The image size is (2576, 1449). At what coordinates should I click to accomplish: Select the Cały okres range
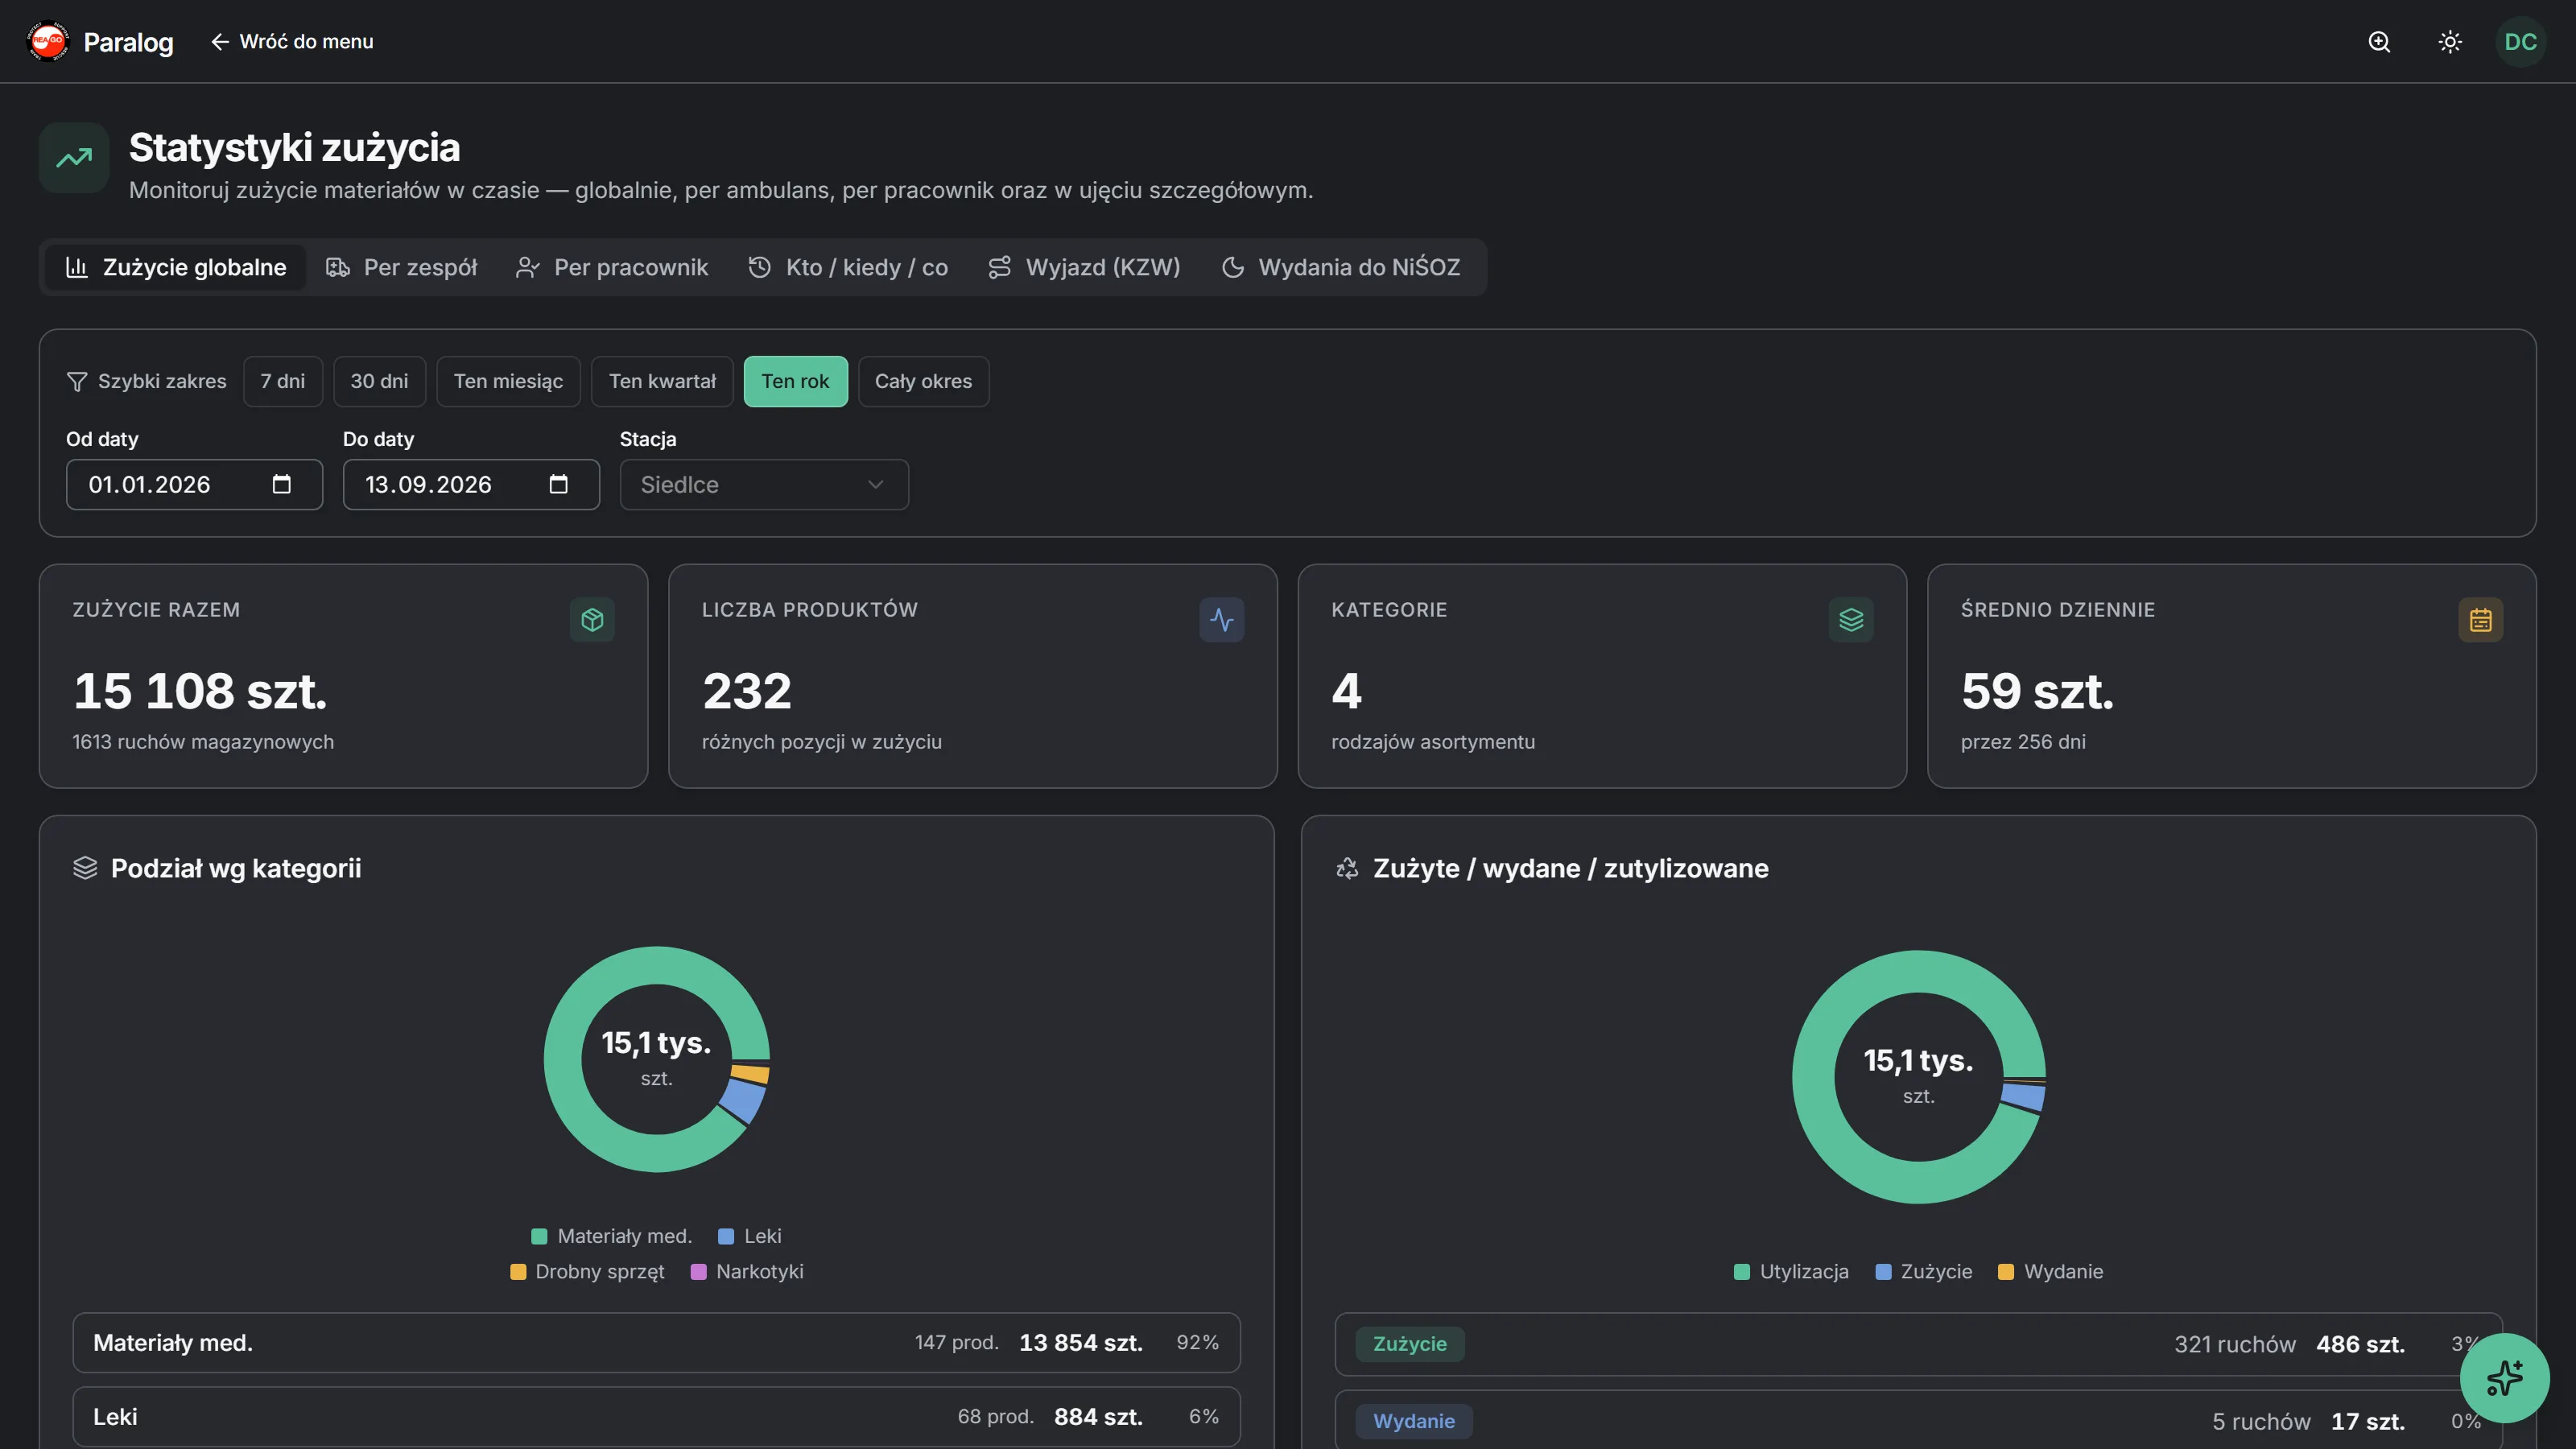point(923,381)
